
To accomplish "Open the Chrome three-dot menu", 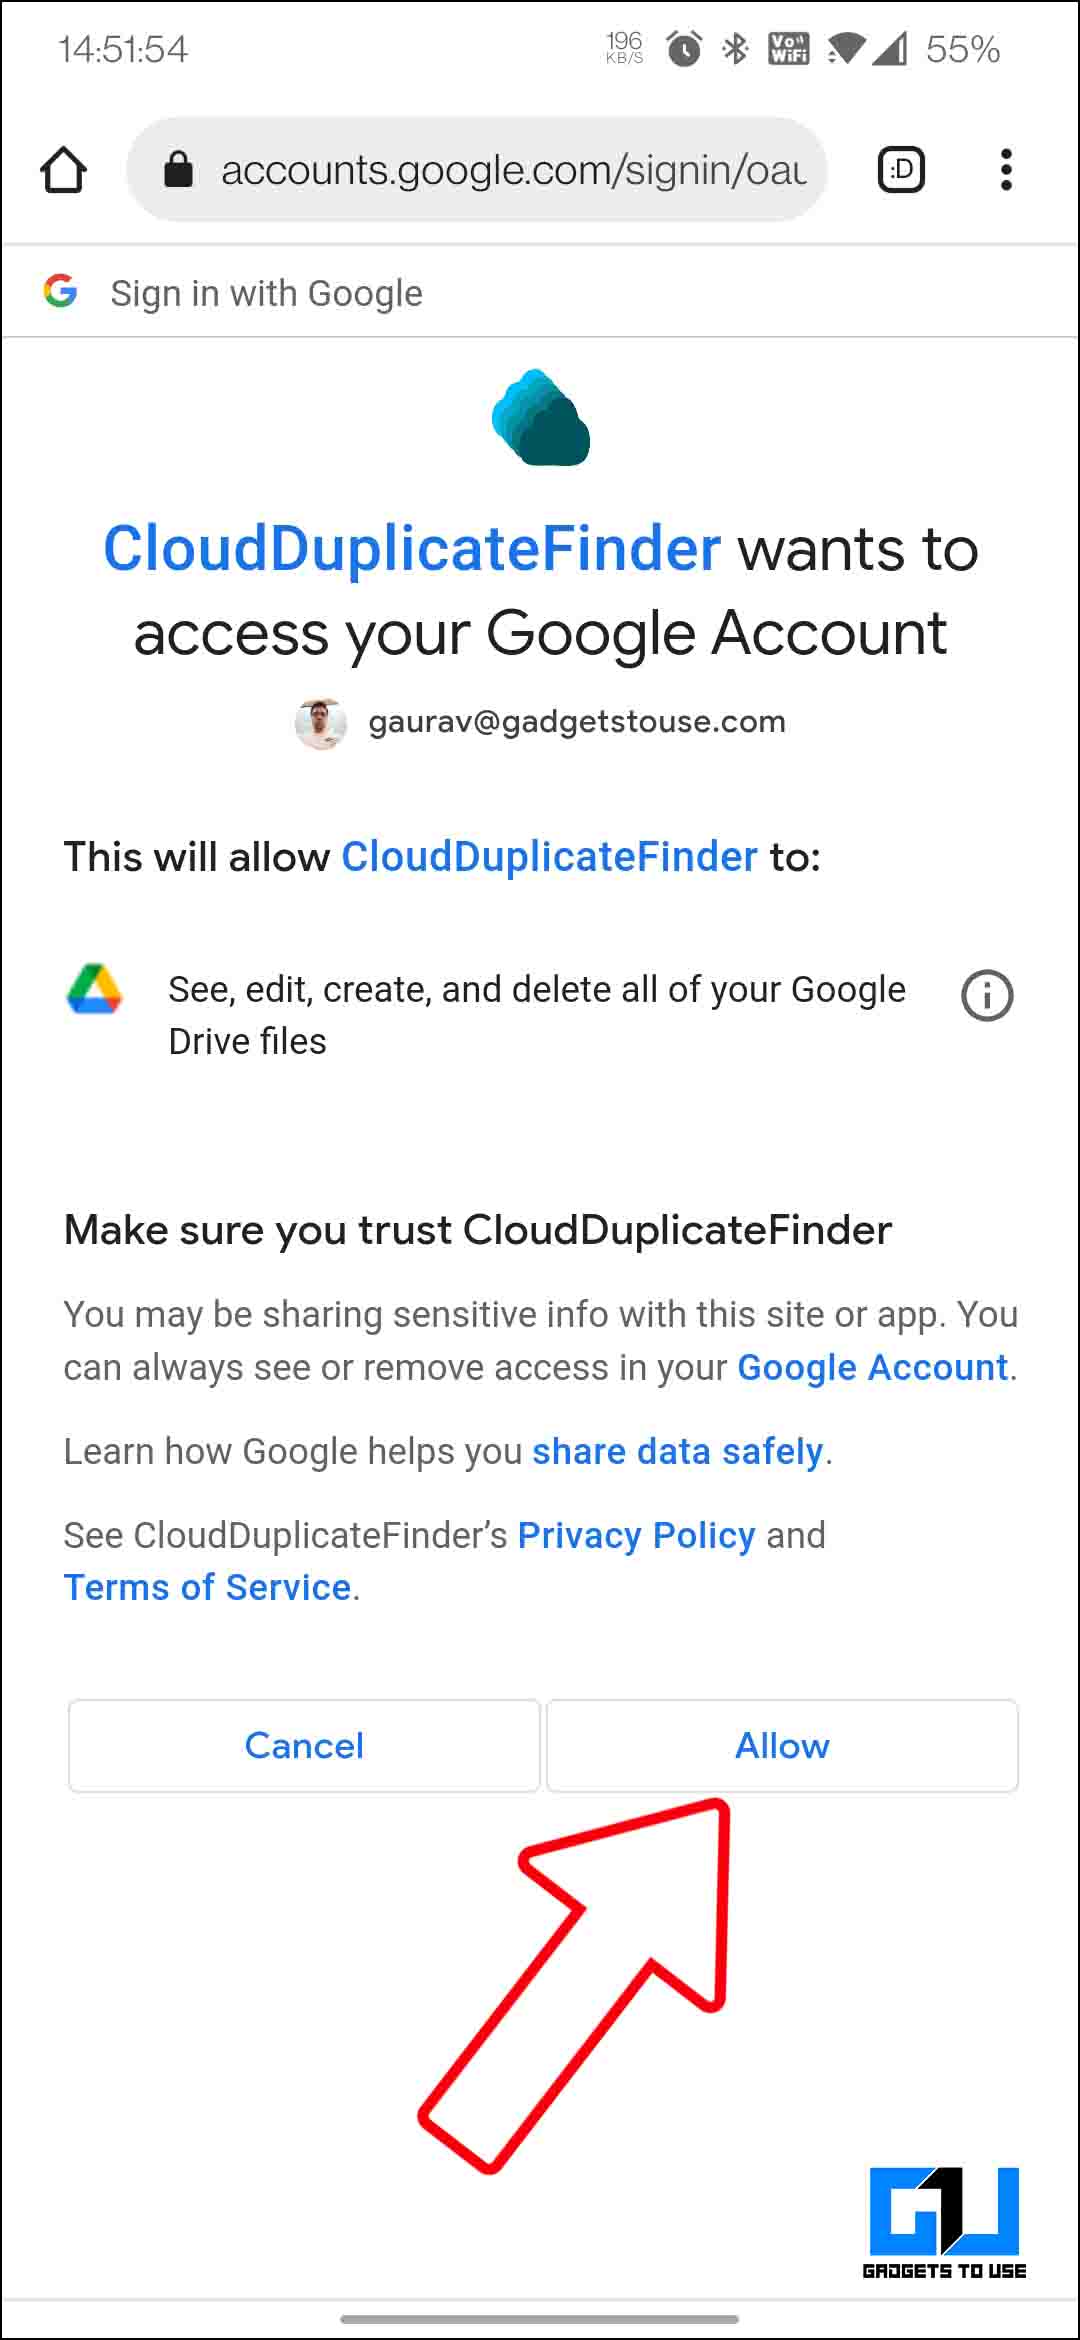I will pyautogui.click(x=1005, y=168).
